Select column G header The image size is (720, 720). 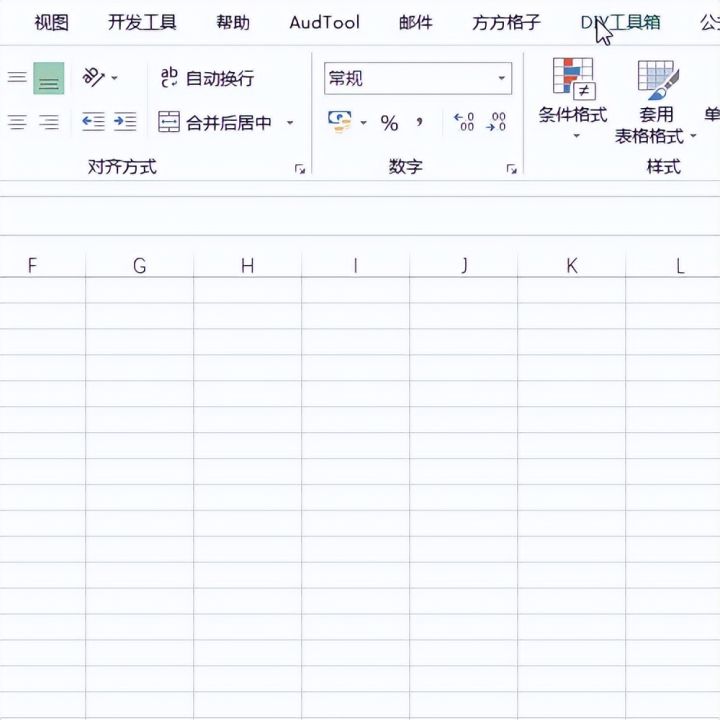140,265
